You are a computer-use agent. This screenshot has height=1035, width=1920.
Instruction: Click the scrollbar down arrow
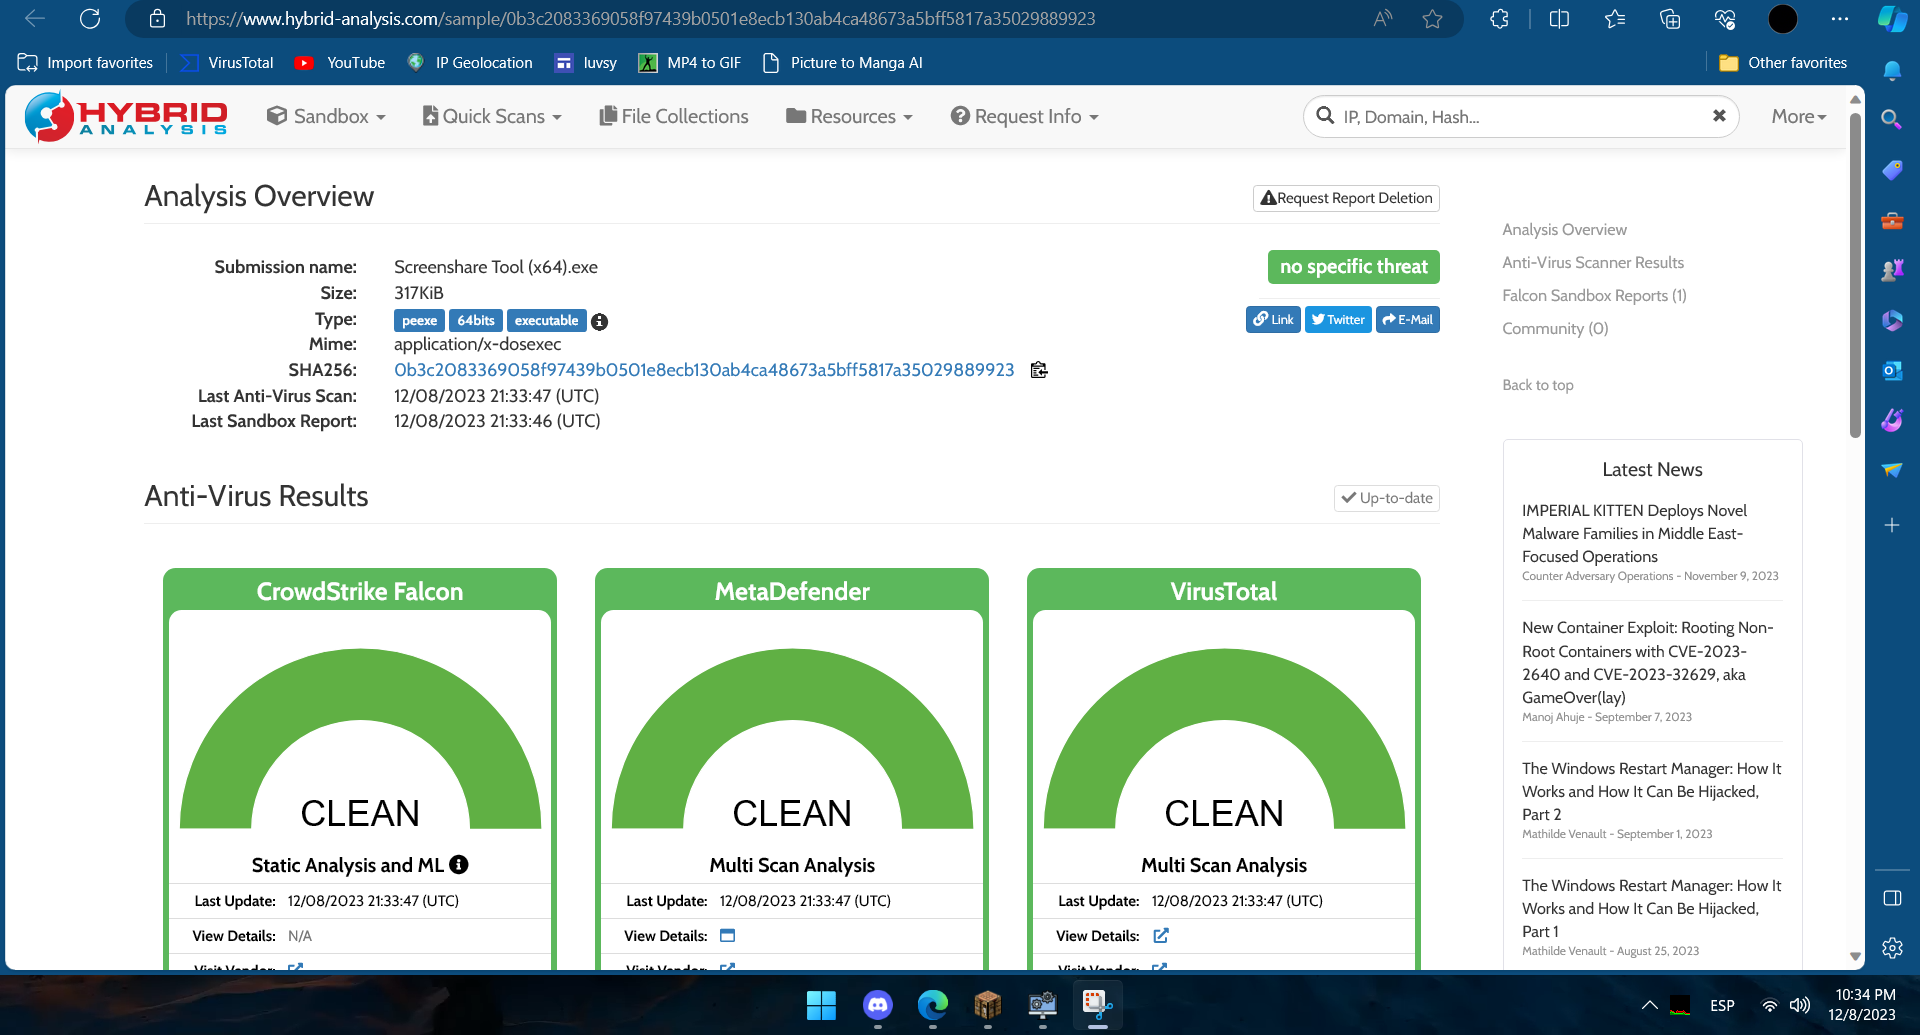[x=1855, y=957]
